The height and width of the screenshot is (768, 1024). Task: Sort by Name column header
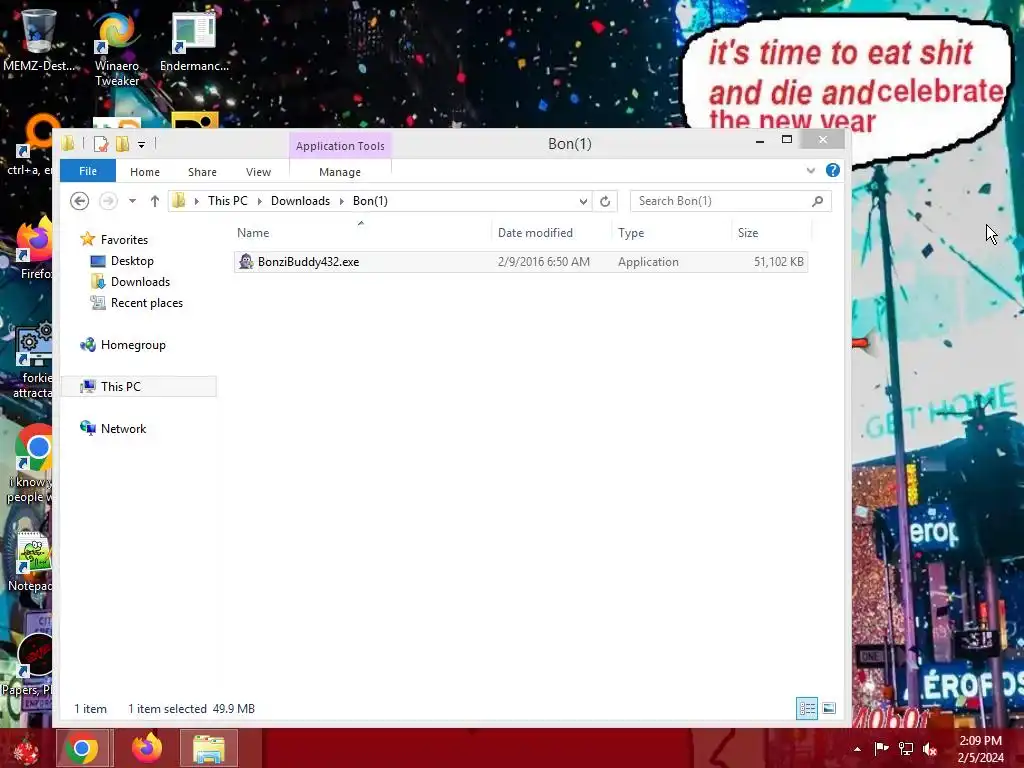pyautogui.click(x=361, y=232)
